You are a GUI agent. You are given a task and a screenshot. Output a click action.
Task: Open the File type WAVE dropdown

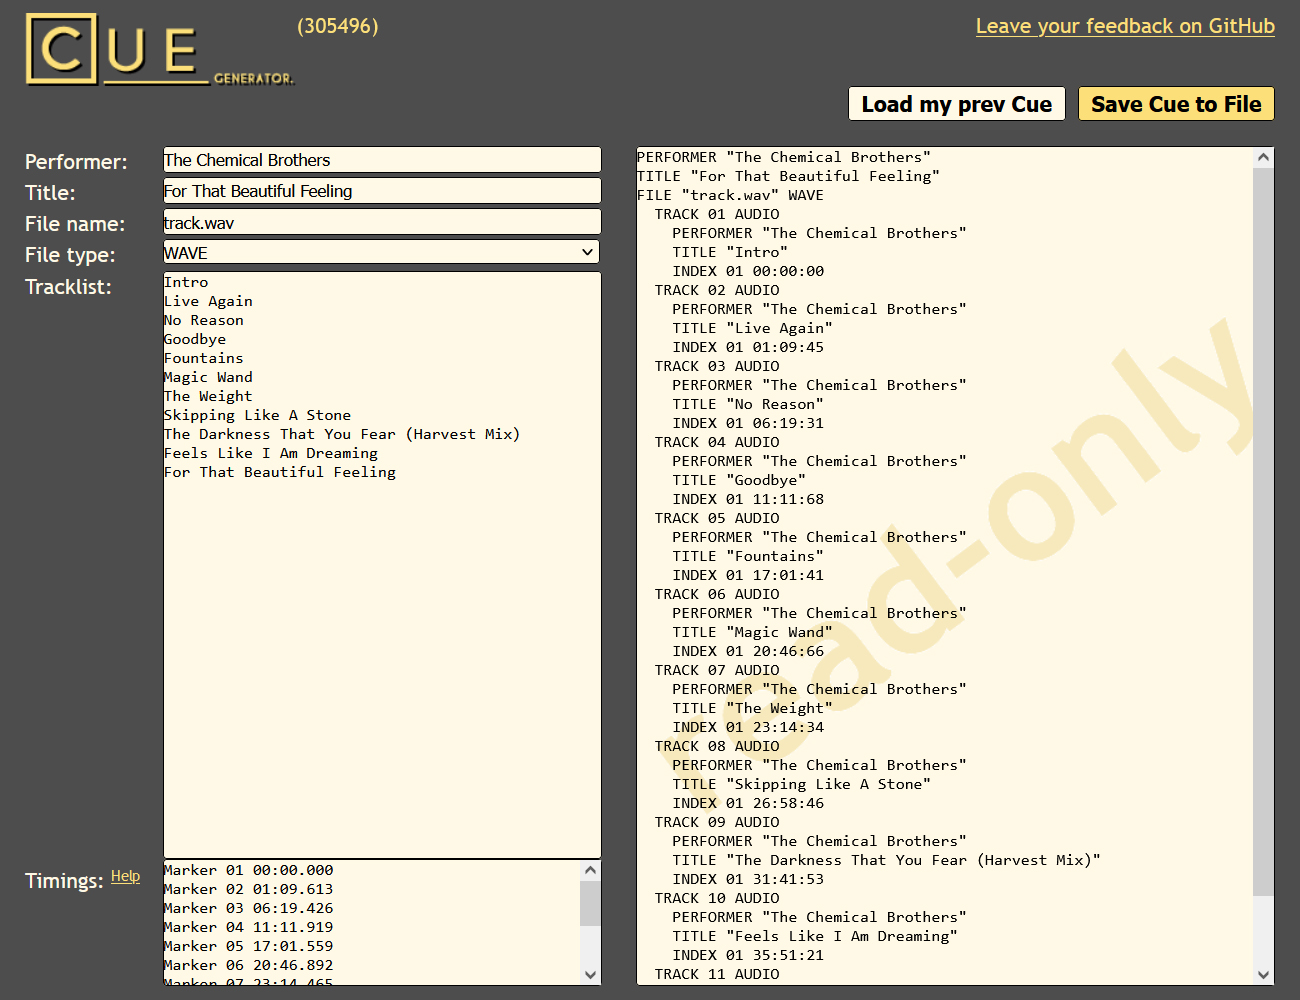click(381, 252)
